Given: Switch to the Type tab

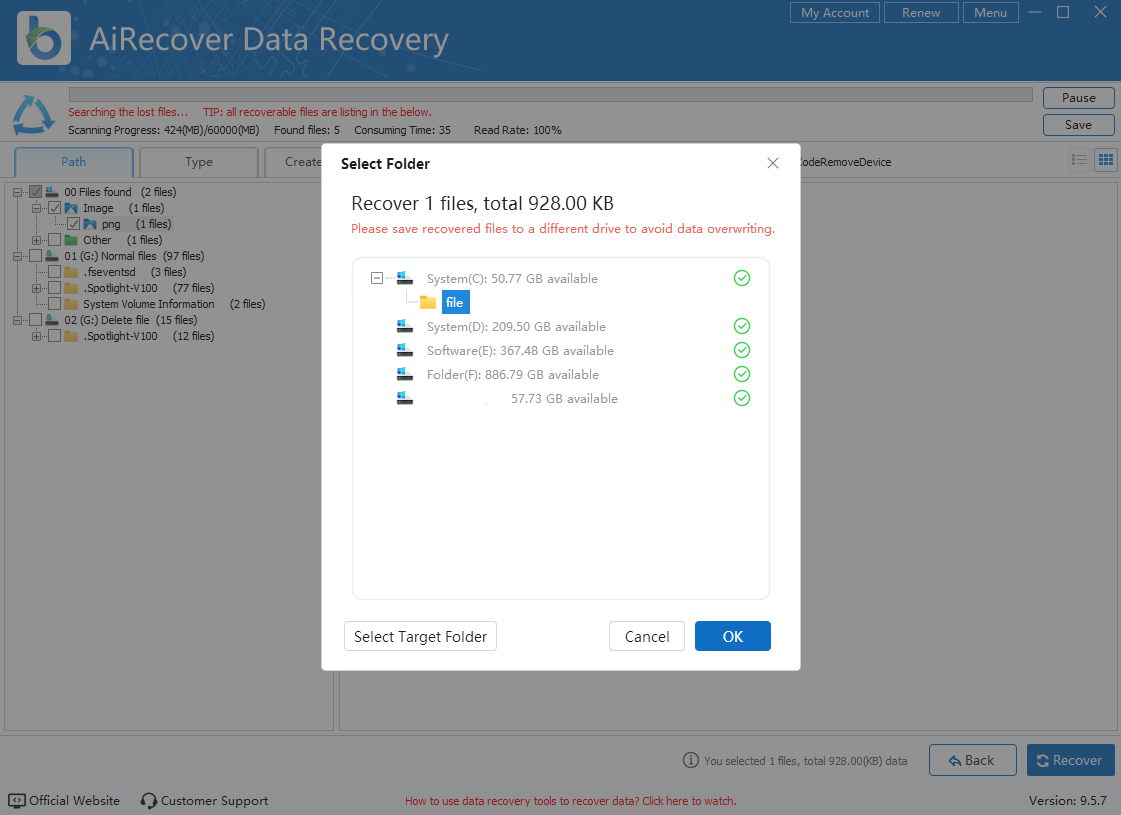Looking at the screenshot, I should (198, 162).
